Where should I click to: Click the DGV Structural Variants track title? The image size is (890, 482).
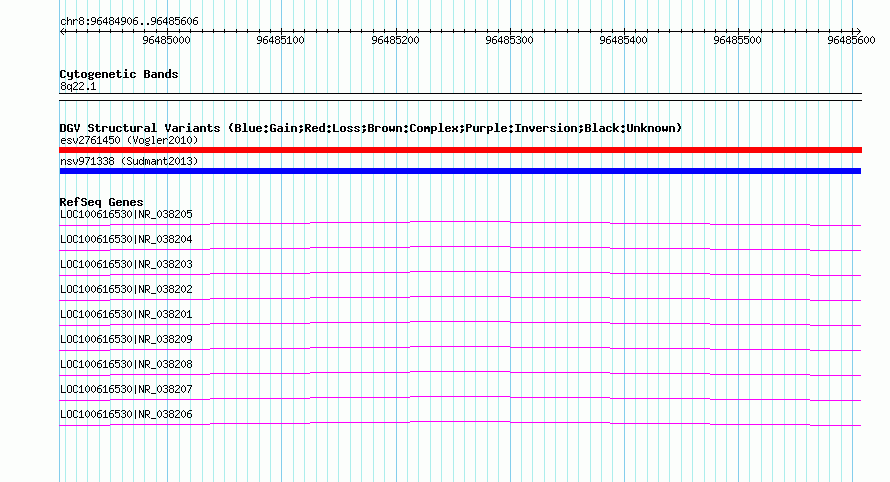[x=371, y=128]
